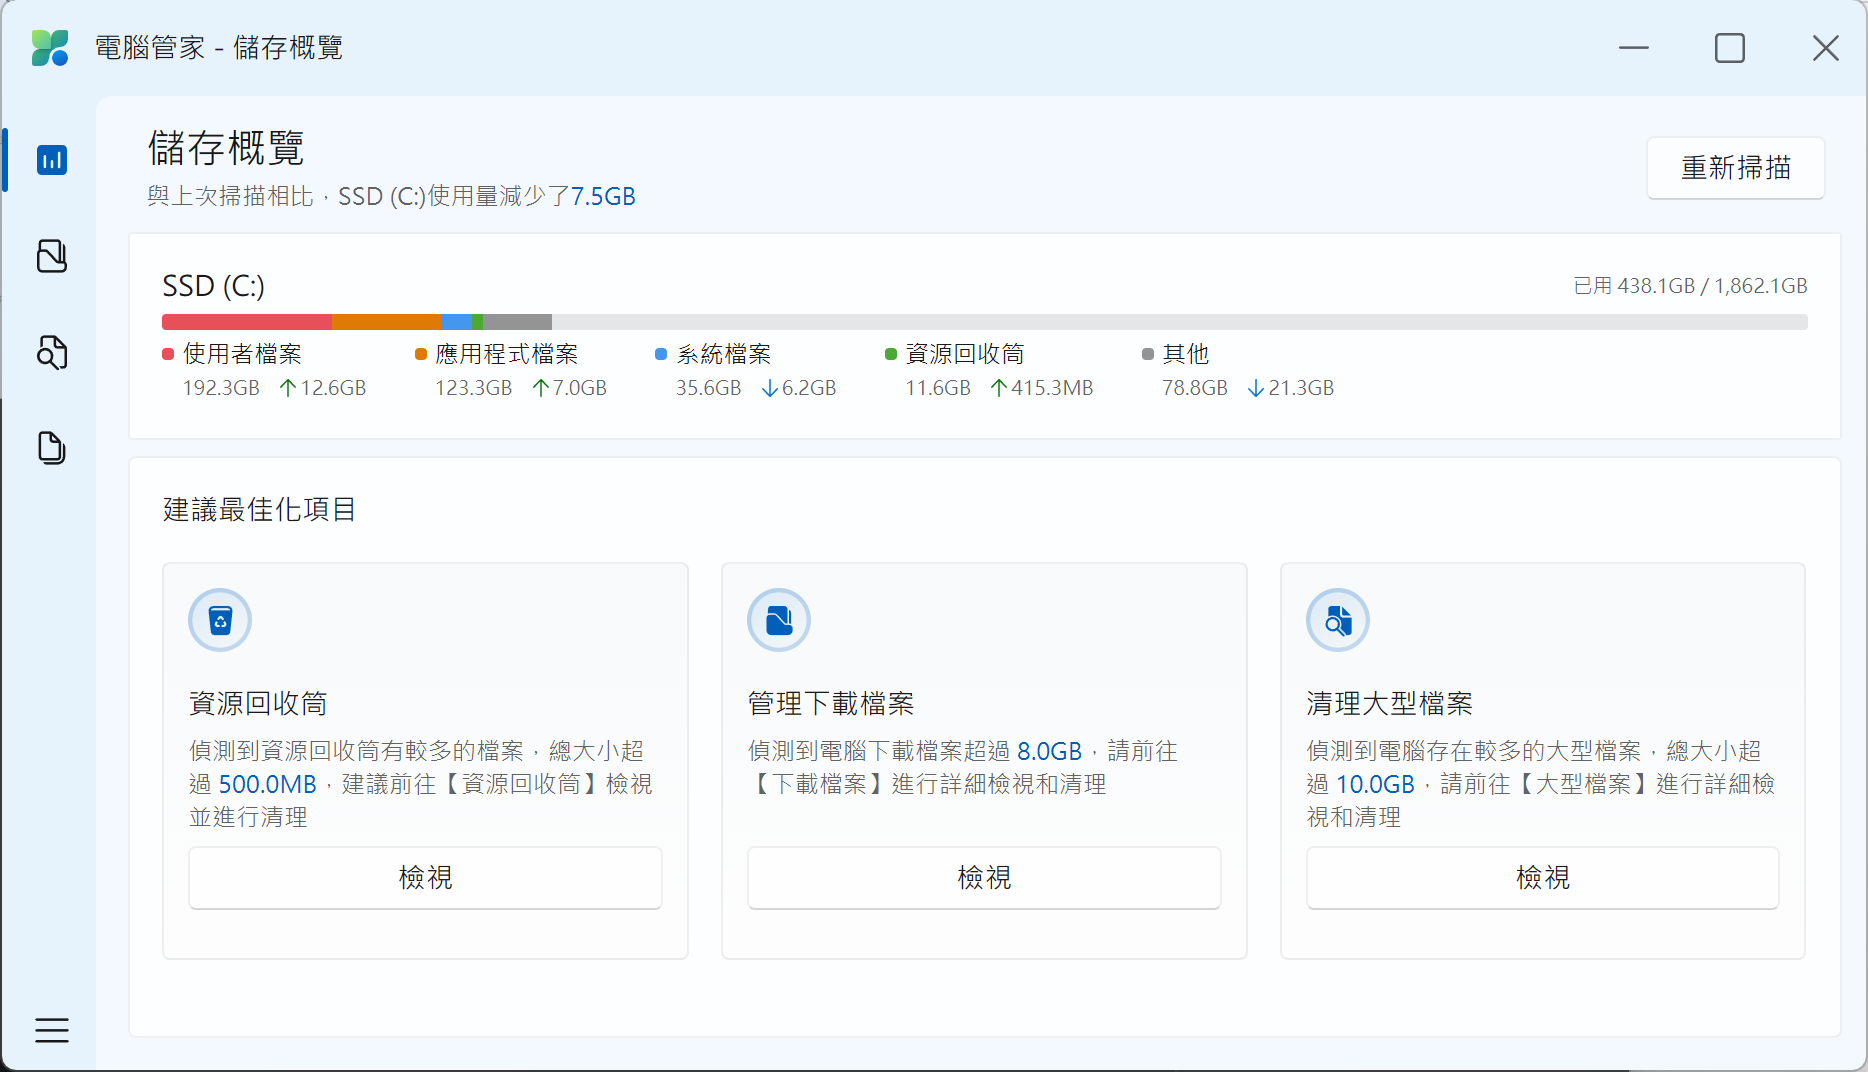Screen dimensions: 1868x1072
Task: Click the 7.5GB usage change link
Action: [603, 196]
